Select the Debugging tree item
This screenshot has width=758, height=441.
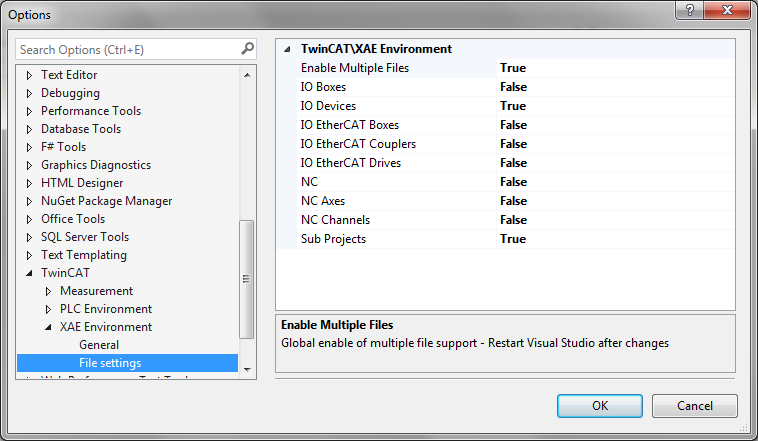pyautogui.click(x=70, y=93)
